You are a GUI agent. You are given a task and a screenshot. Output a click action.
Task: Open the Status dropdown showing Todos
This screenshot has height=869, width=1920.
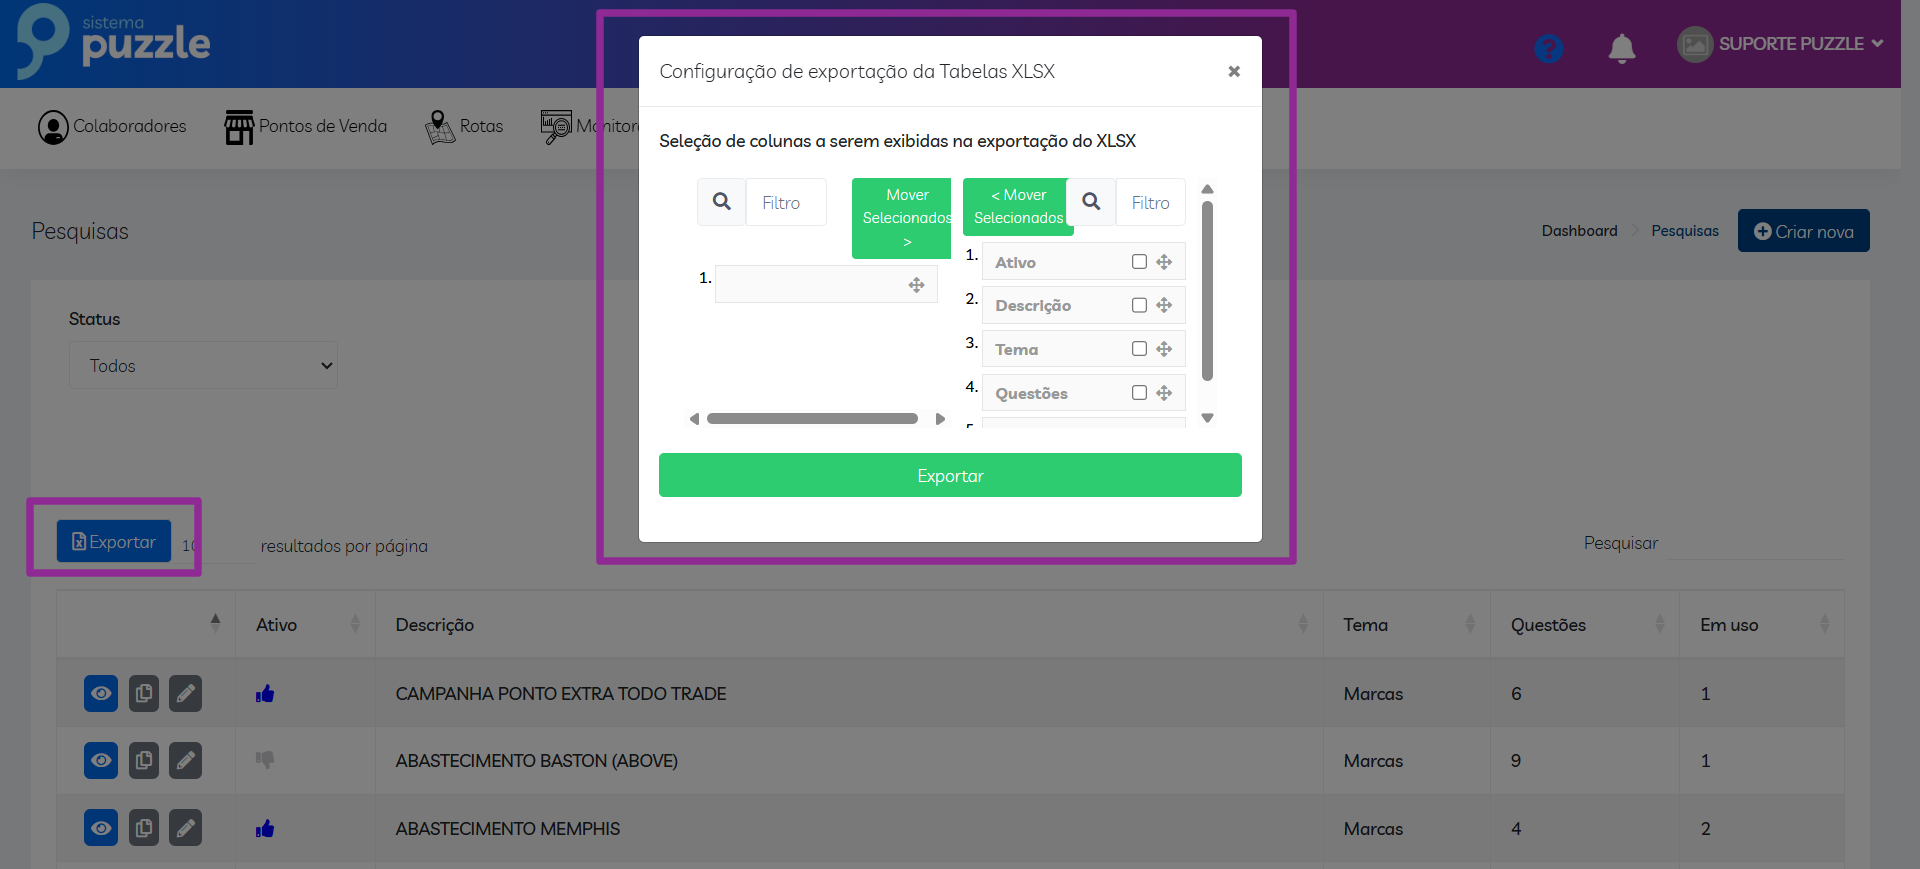click(x=203, y=366)
